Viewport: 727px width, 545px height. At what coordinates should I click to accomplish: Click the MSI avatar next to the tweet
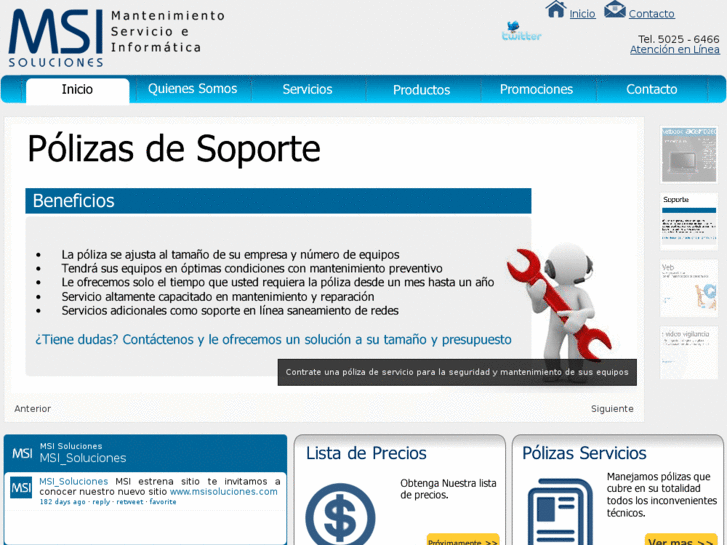pos(21,487)
